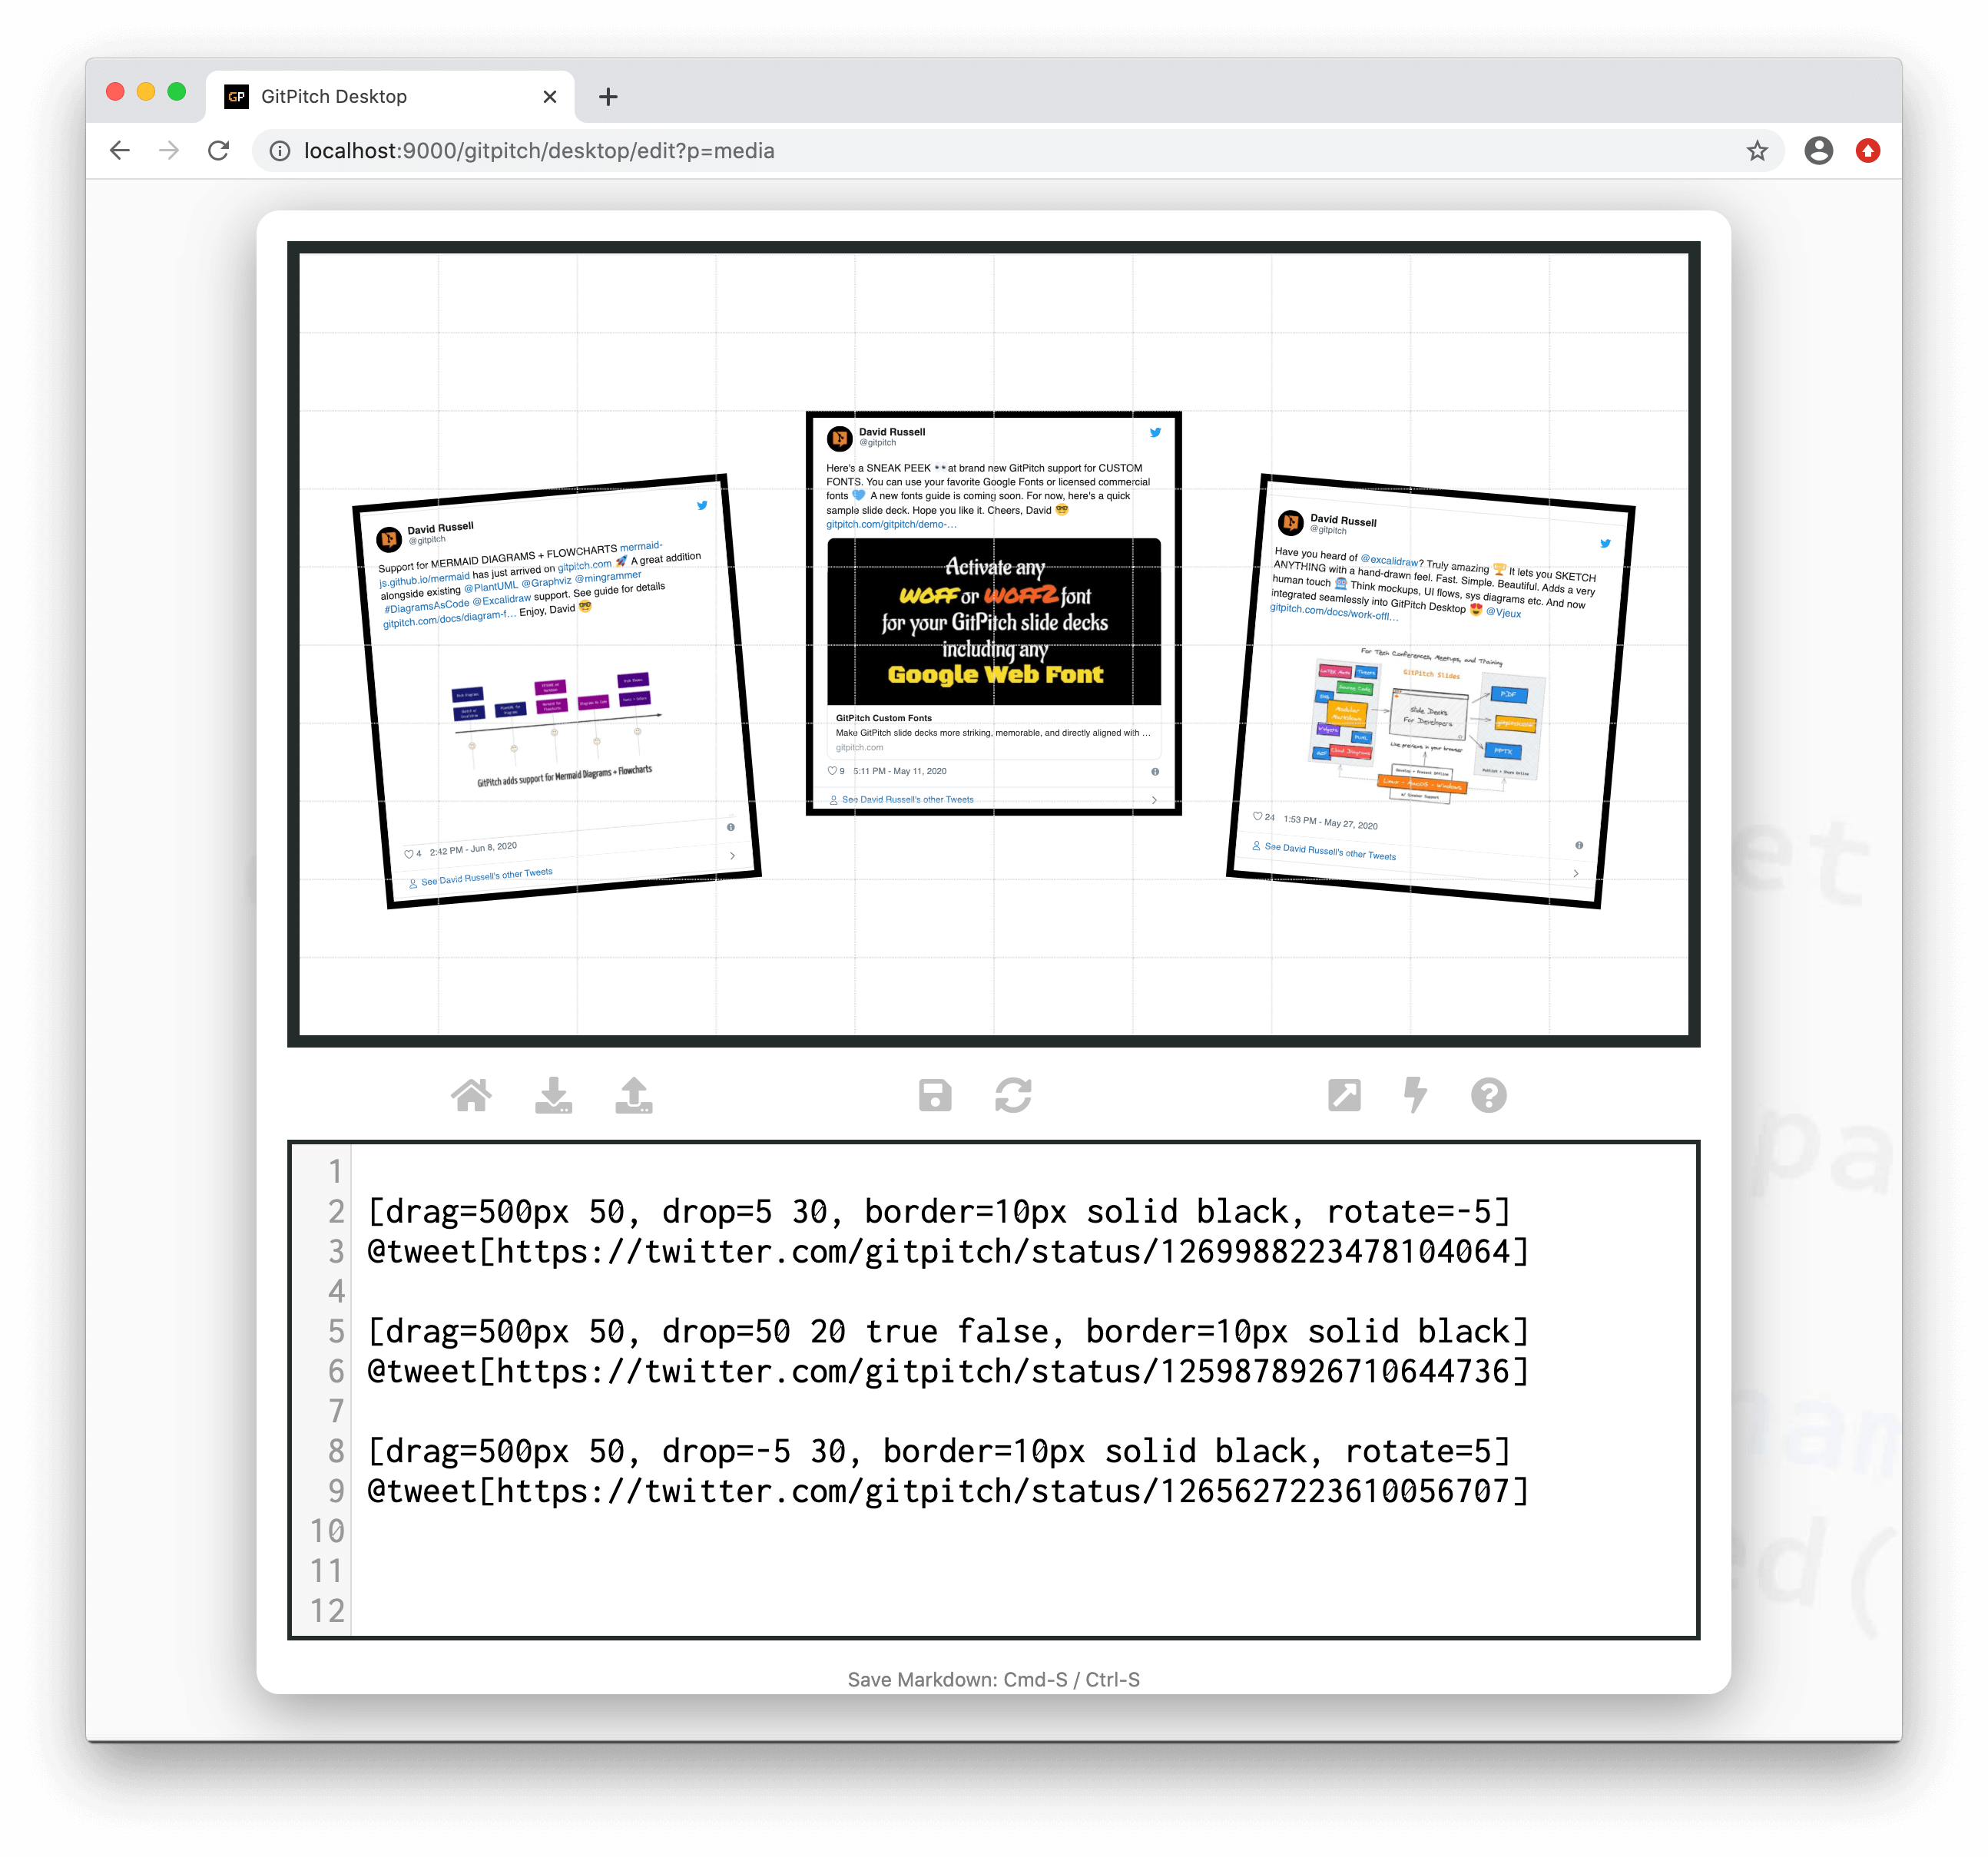Open preview via external link arrow icon
Screen dimensions: 1988x1857
1344,1095
